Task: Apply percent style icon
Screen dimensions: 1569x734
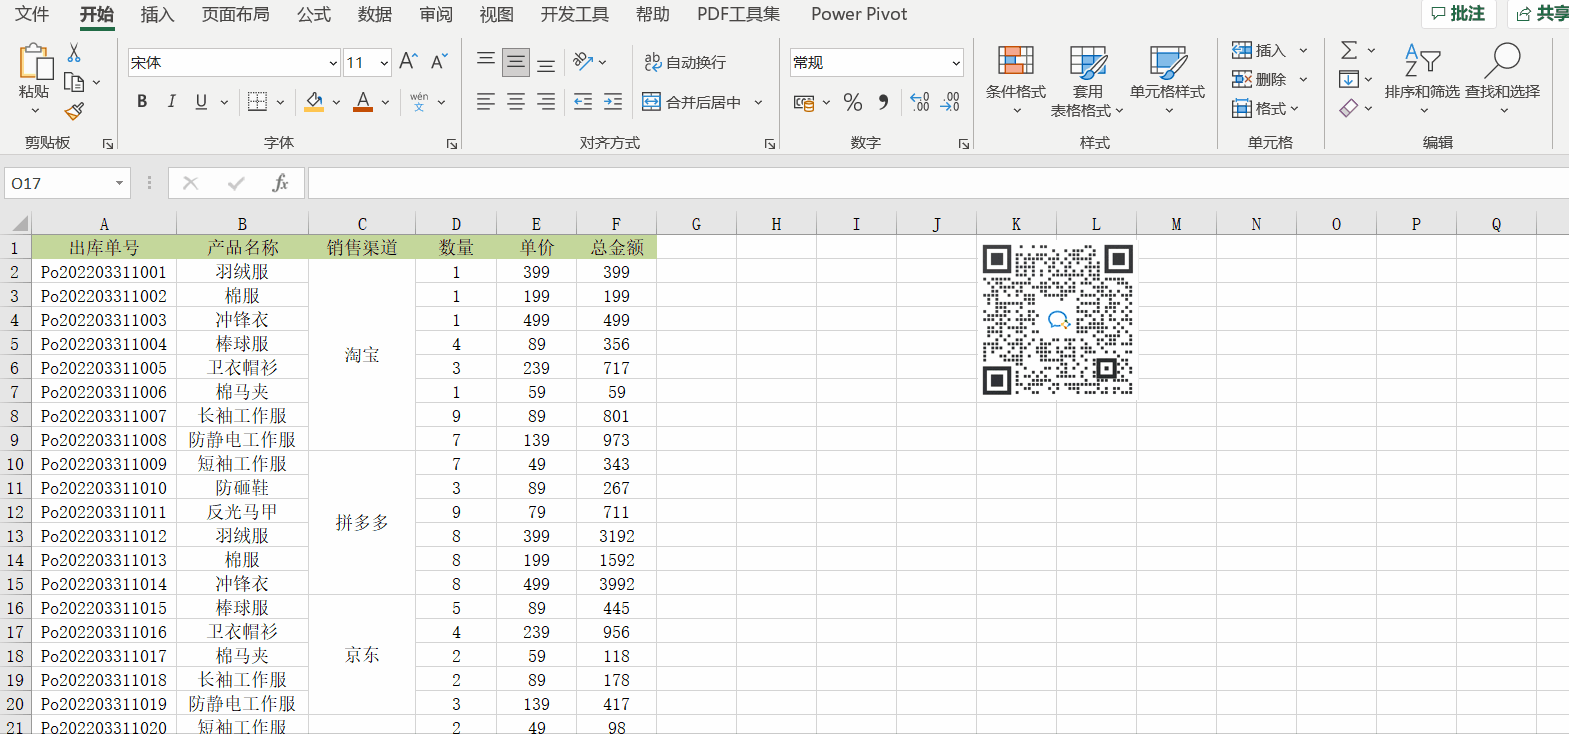Action: point(853,102)
